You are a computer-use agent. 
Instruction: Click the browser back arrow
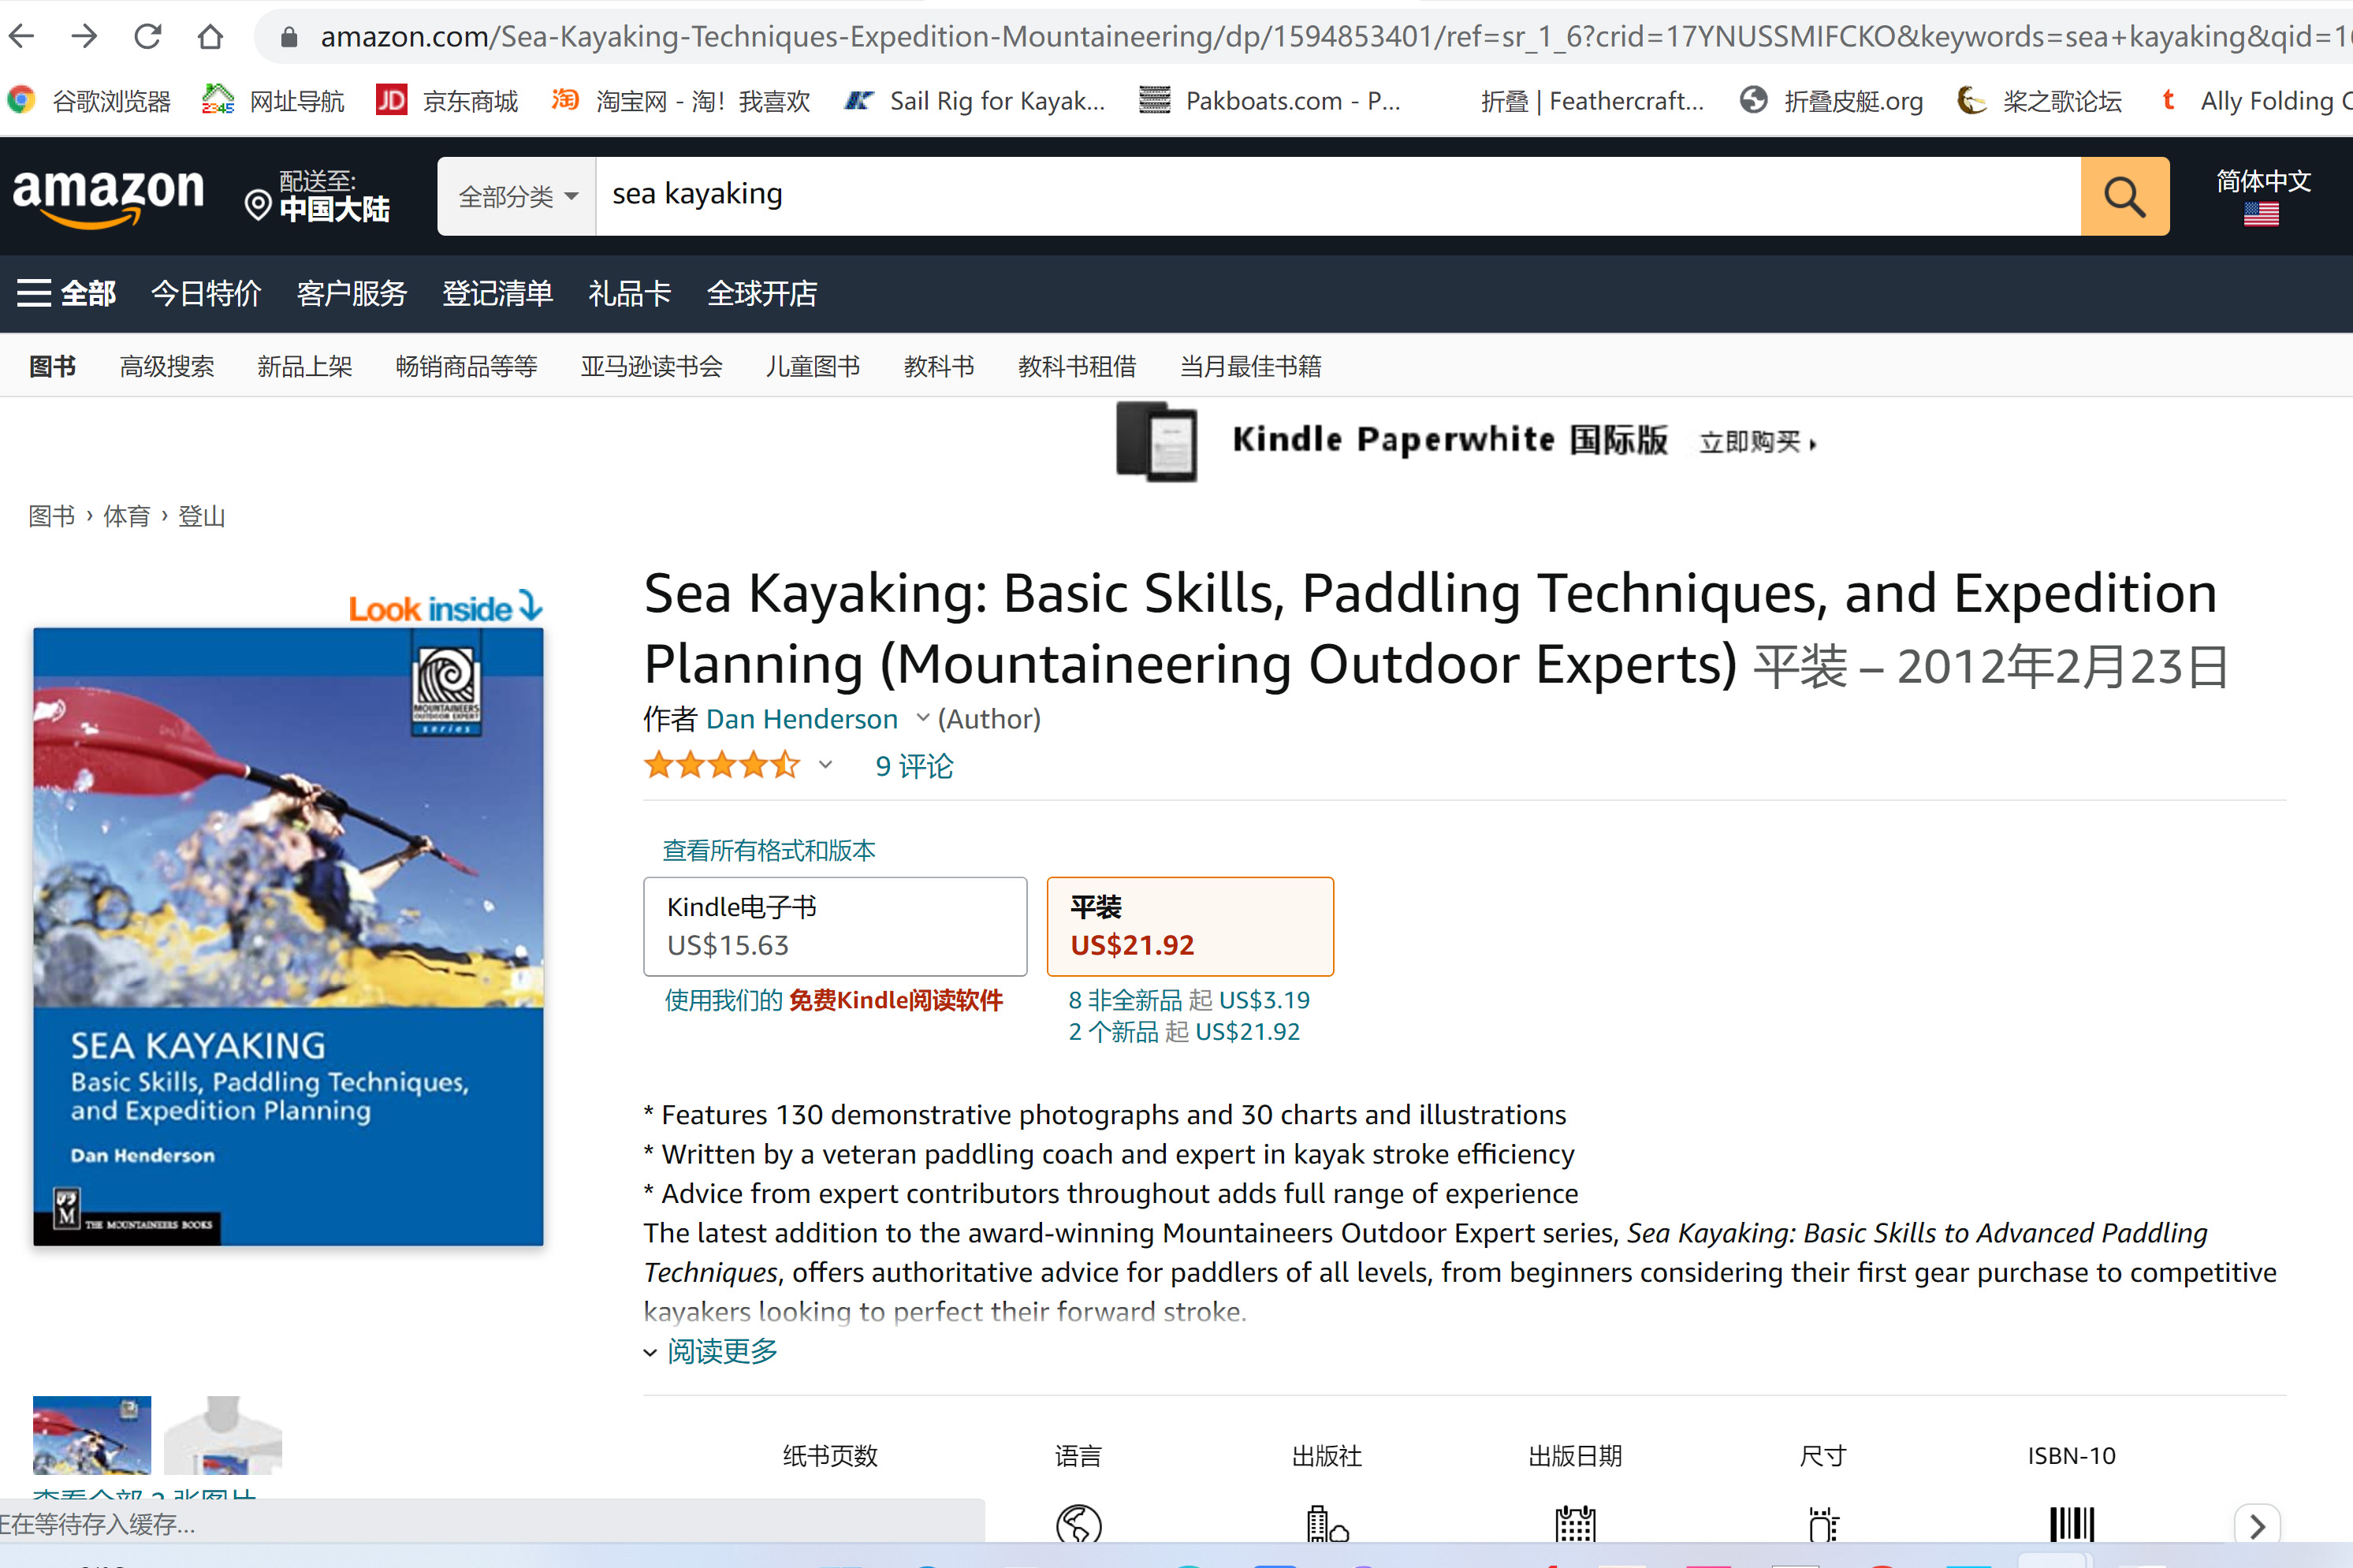click(22, 37)
